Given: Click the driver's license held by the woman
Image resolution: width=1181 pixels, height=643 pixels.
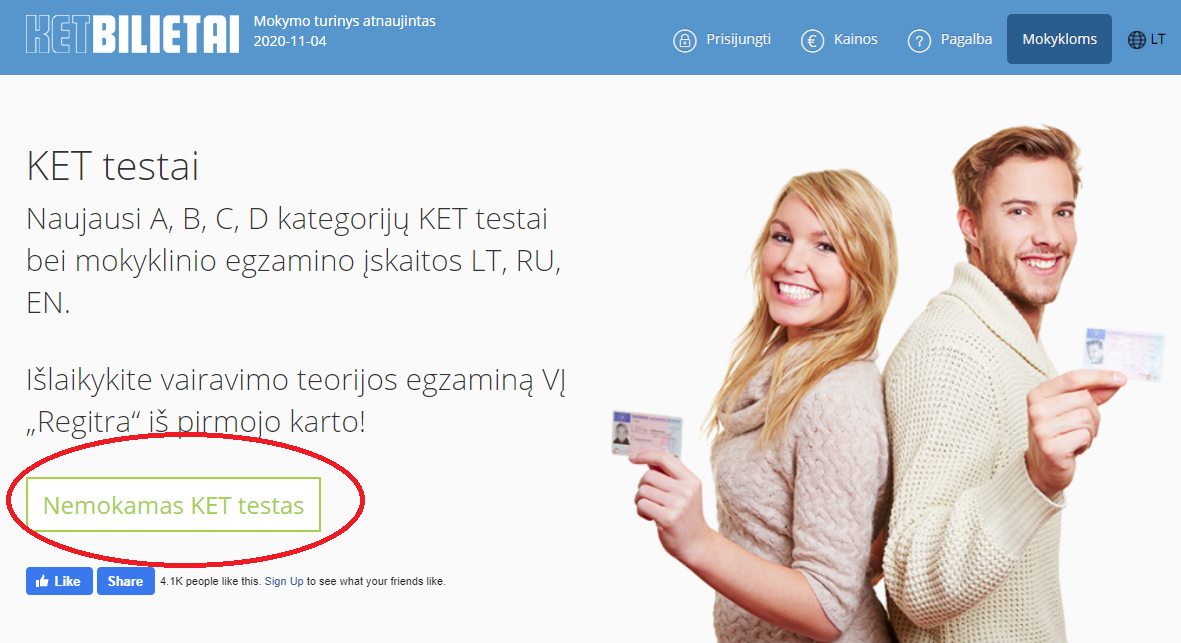Looking at the screenshot, I should [646, 435].
